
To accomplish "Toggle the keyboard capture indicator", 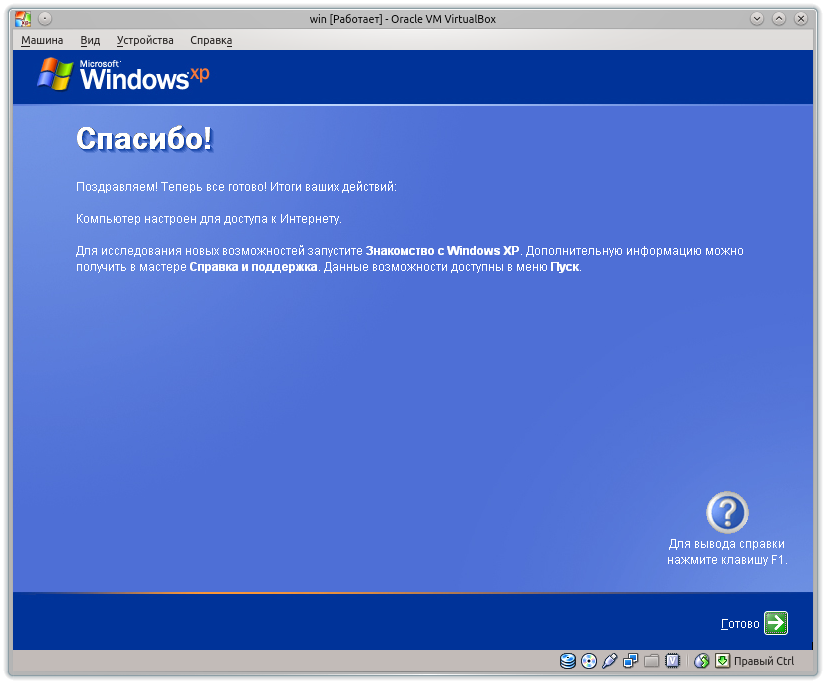I will coord(722,660).
